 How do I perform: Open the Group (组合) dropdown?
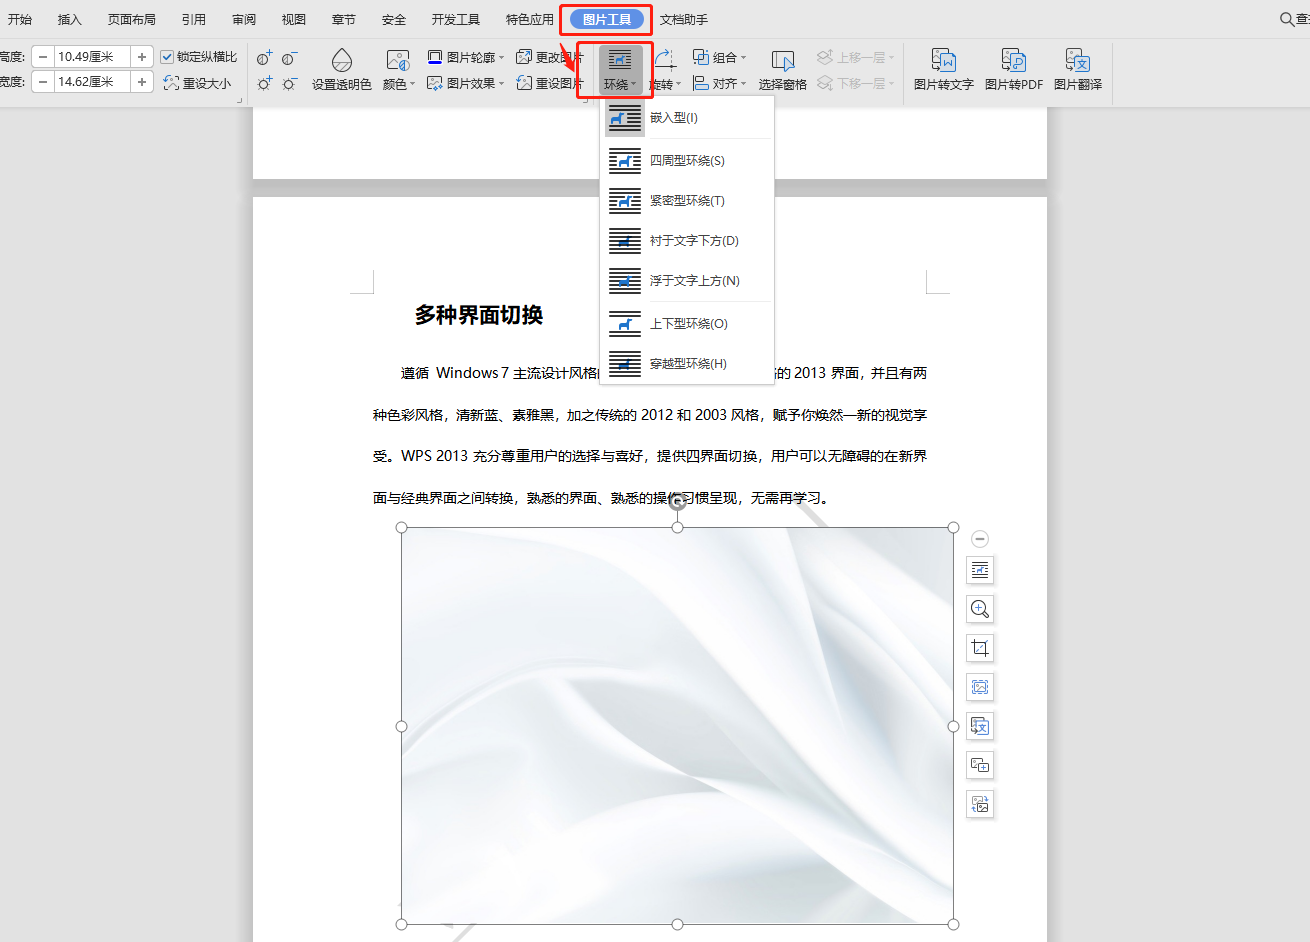coord(720,58)
